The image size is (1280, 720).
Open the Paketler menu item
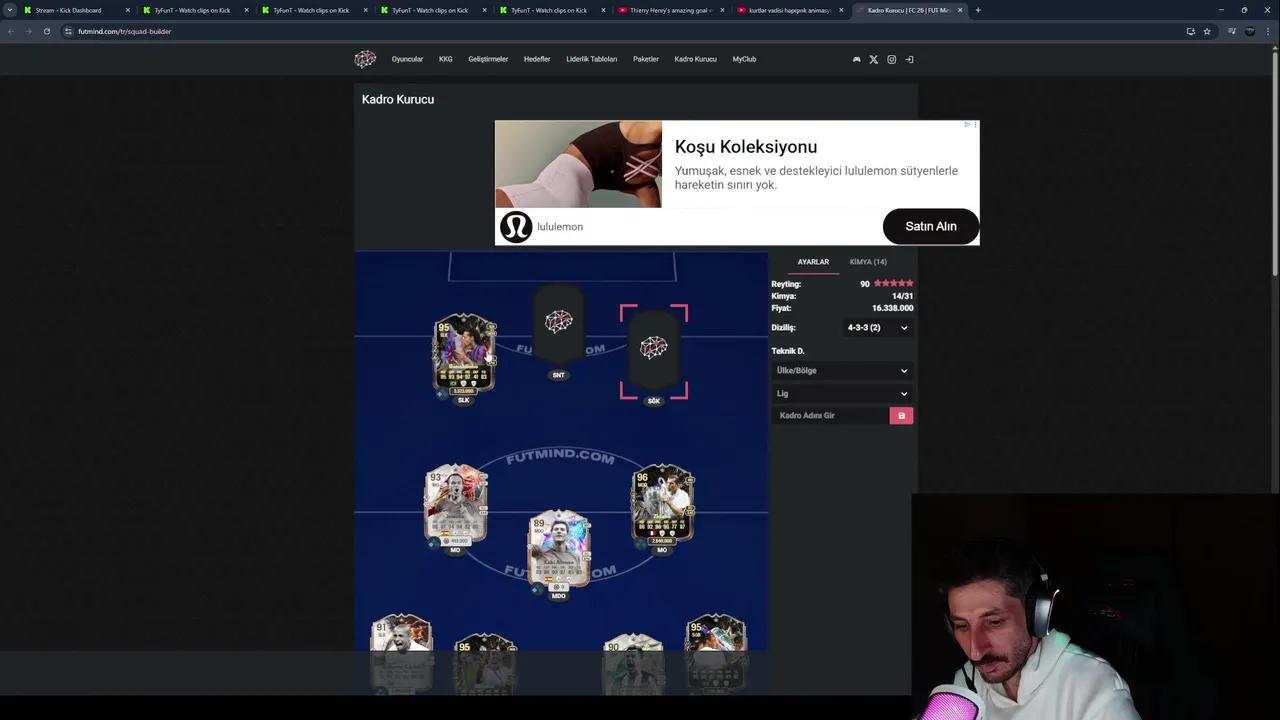646,59
